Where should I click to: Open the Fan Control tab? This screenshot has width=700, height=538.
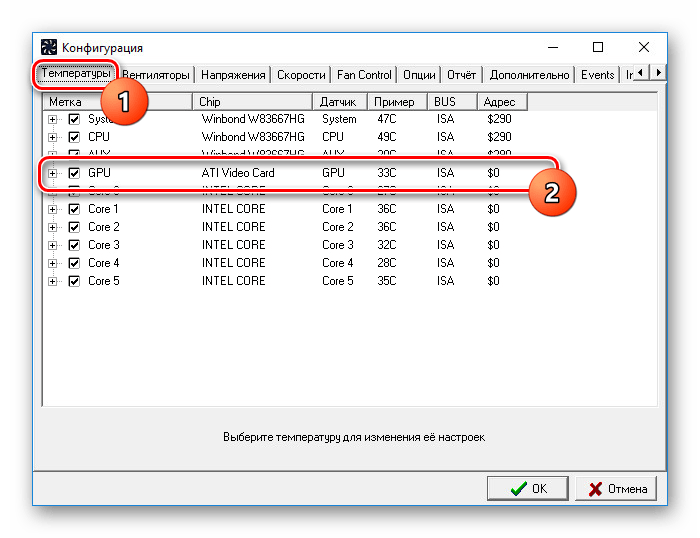pyautogui.click(x=364, y=75)
